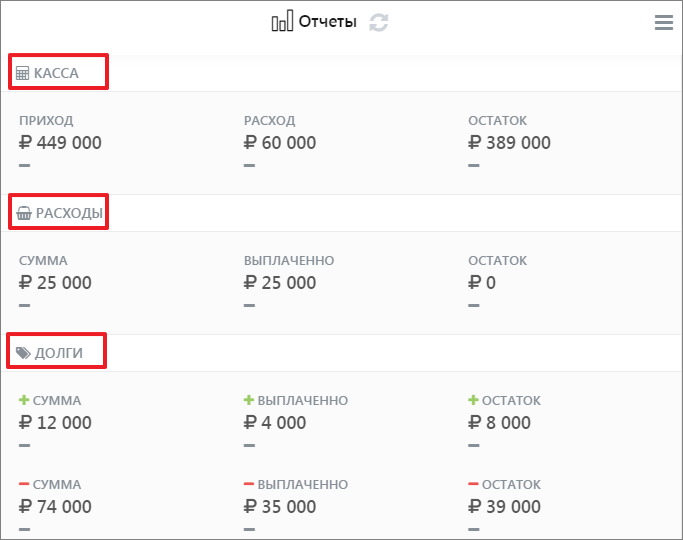Select the positive debt total ₽ 12 000
This screenshot has width=683, height=540.
click(55, 423)
